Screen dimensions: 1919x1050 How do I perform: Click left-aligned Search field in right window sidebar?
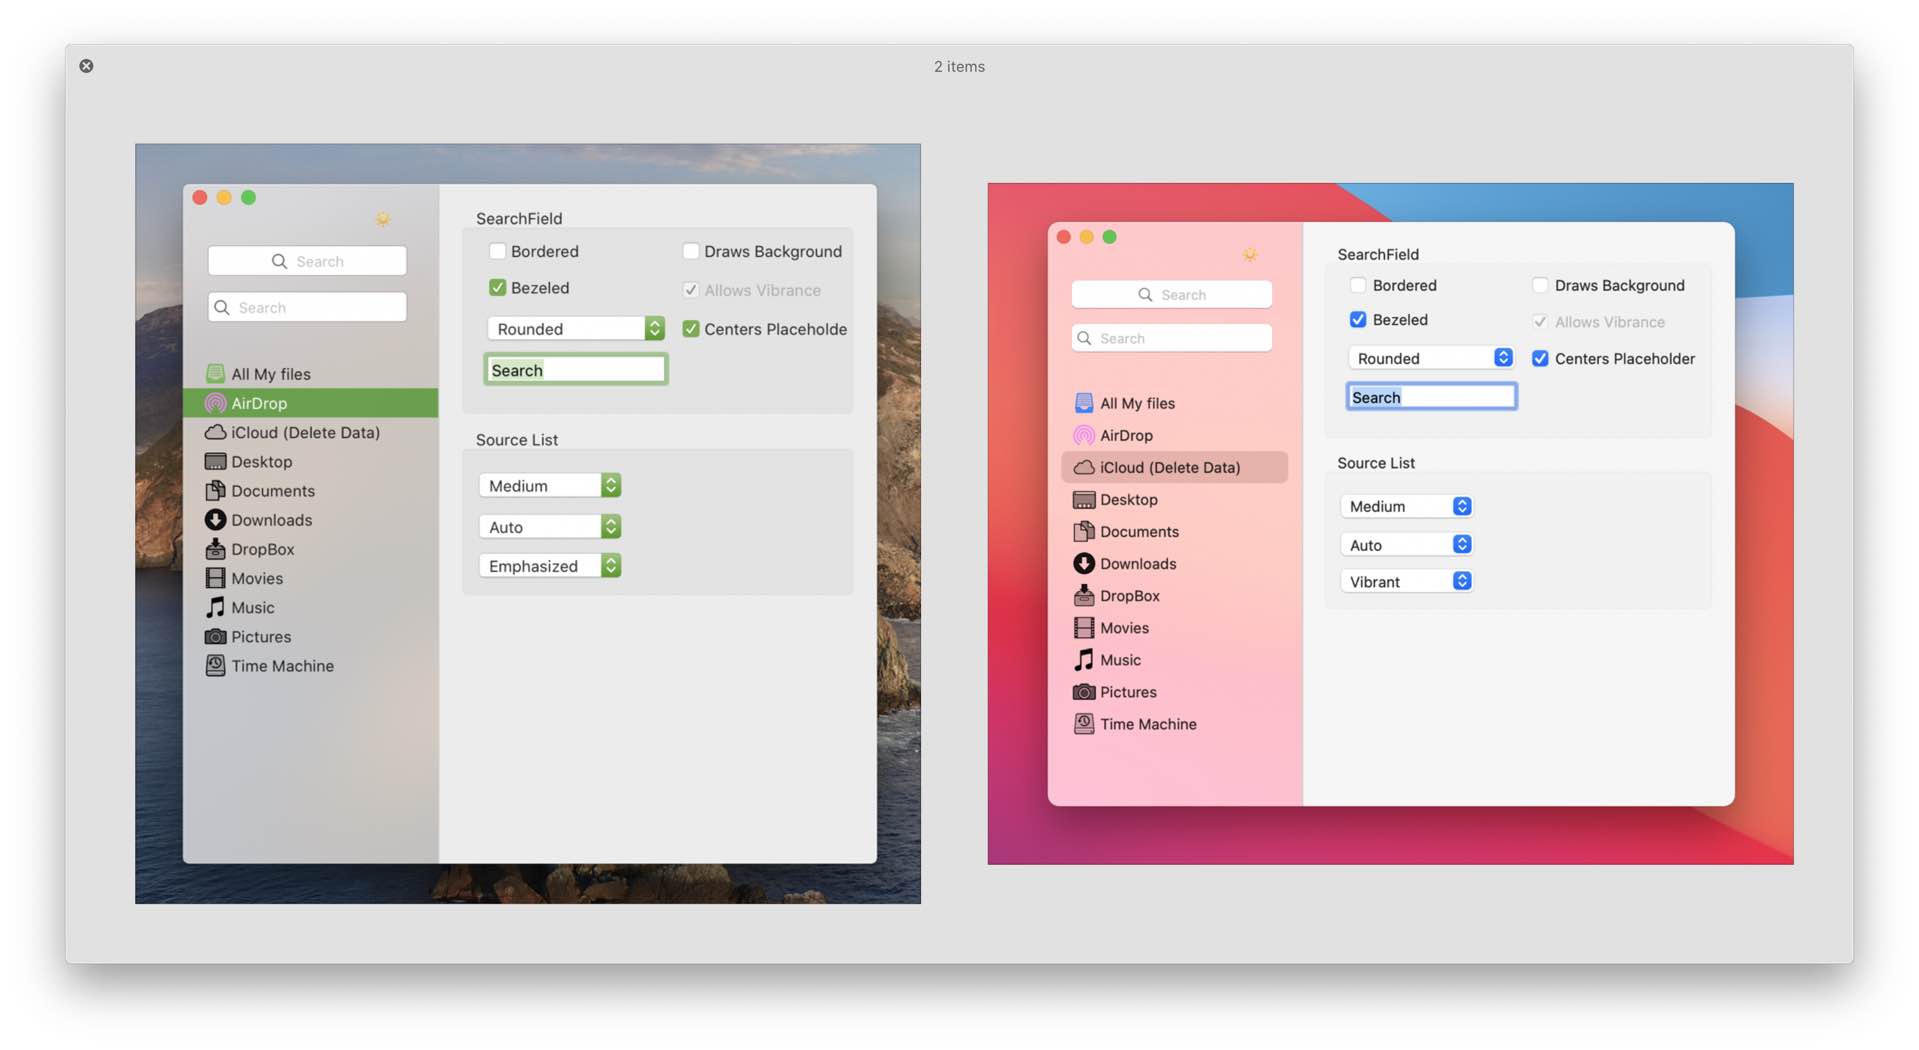point(1171,338)
